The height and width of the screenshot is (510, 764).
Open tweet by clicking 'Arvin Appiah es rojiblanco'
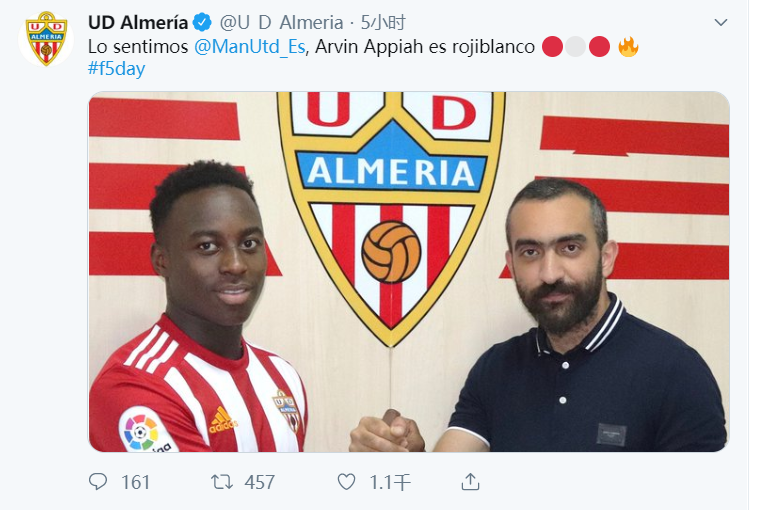pyautogui.click(x=425, y=47)
